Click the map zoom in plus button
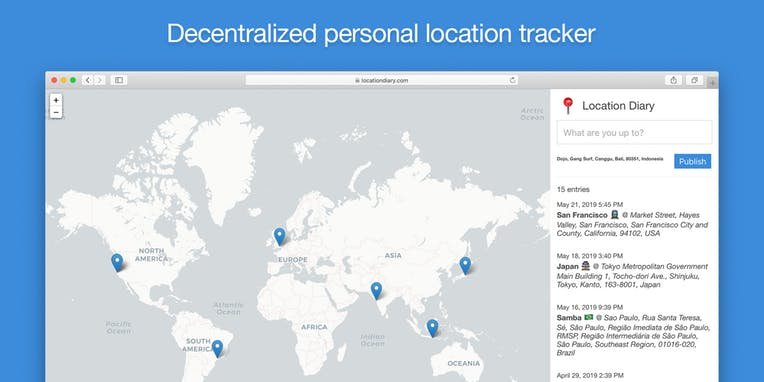The width and height of the screenshot is (764, 382). [x=56, y=100]
